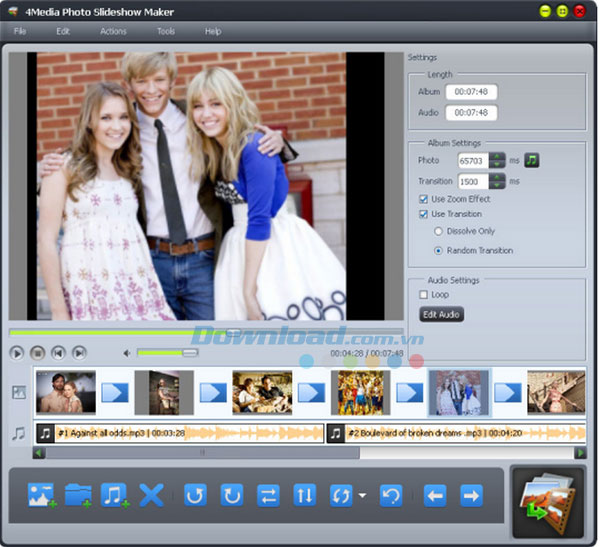Click the Add Audio music icon
600x547 pixels.
[115, 495]
